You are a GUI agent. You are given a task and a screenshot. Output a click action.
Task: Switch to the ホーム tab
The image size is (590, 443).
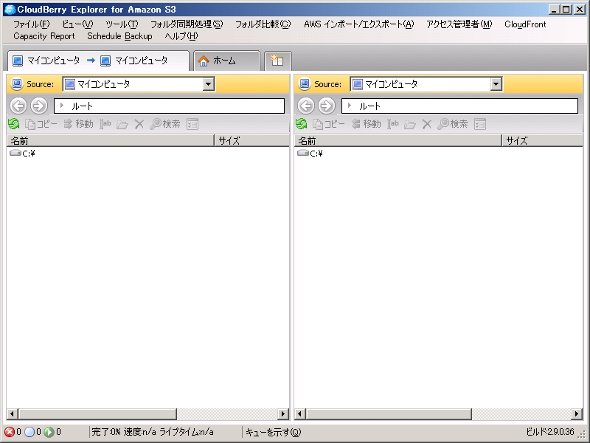(x=227, y=61)
